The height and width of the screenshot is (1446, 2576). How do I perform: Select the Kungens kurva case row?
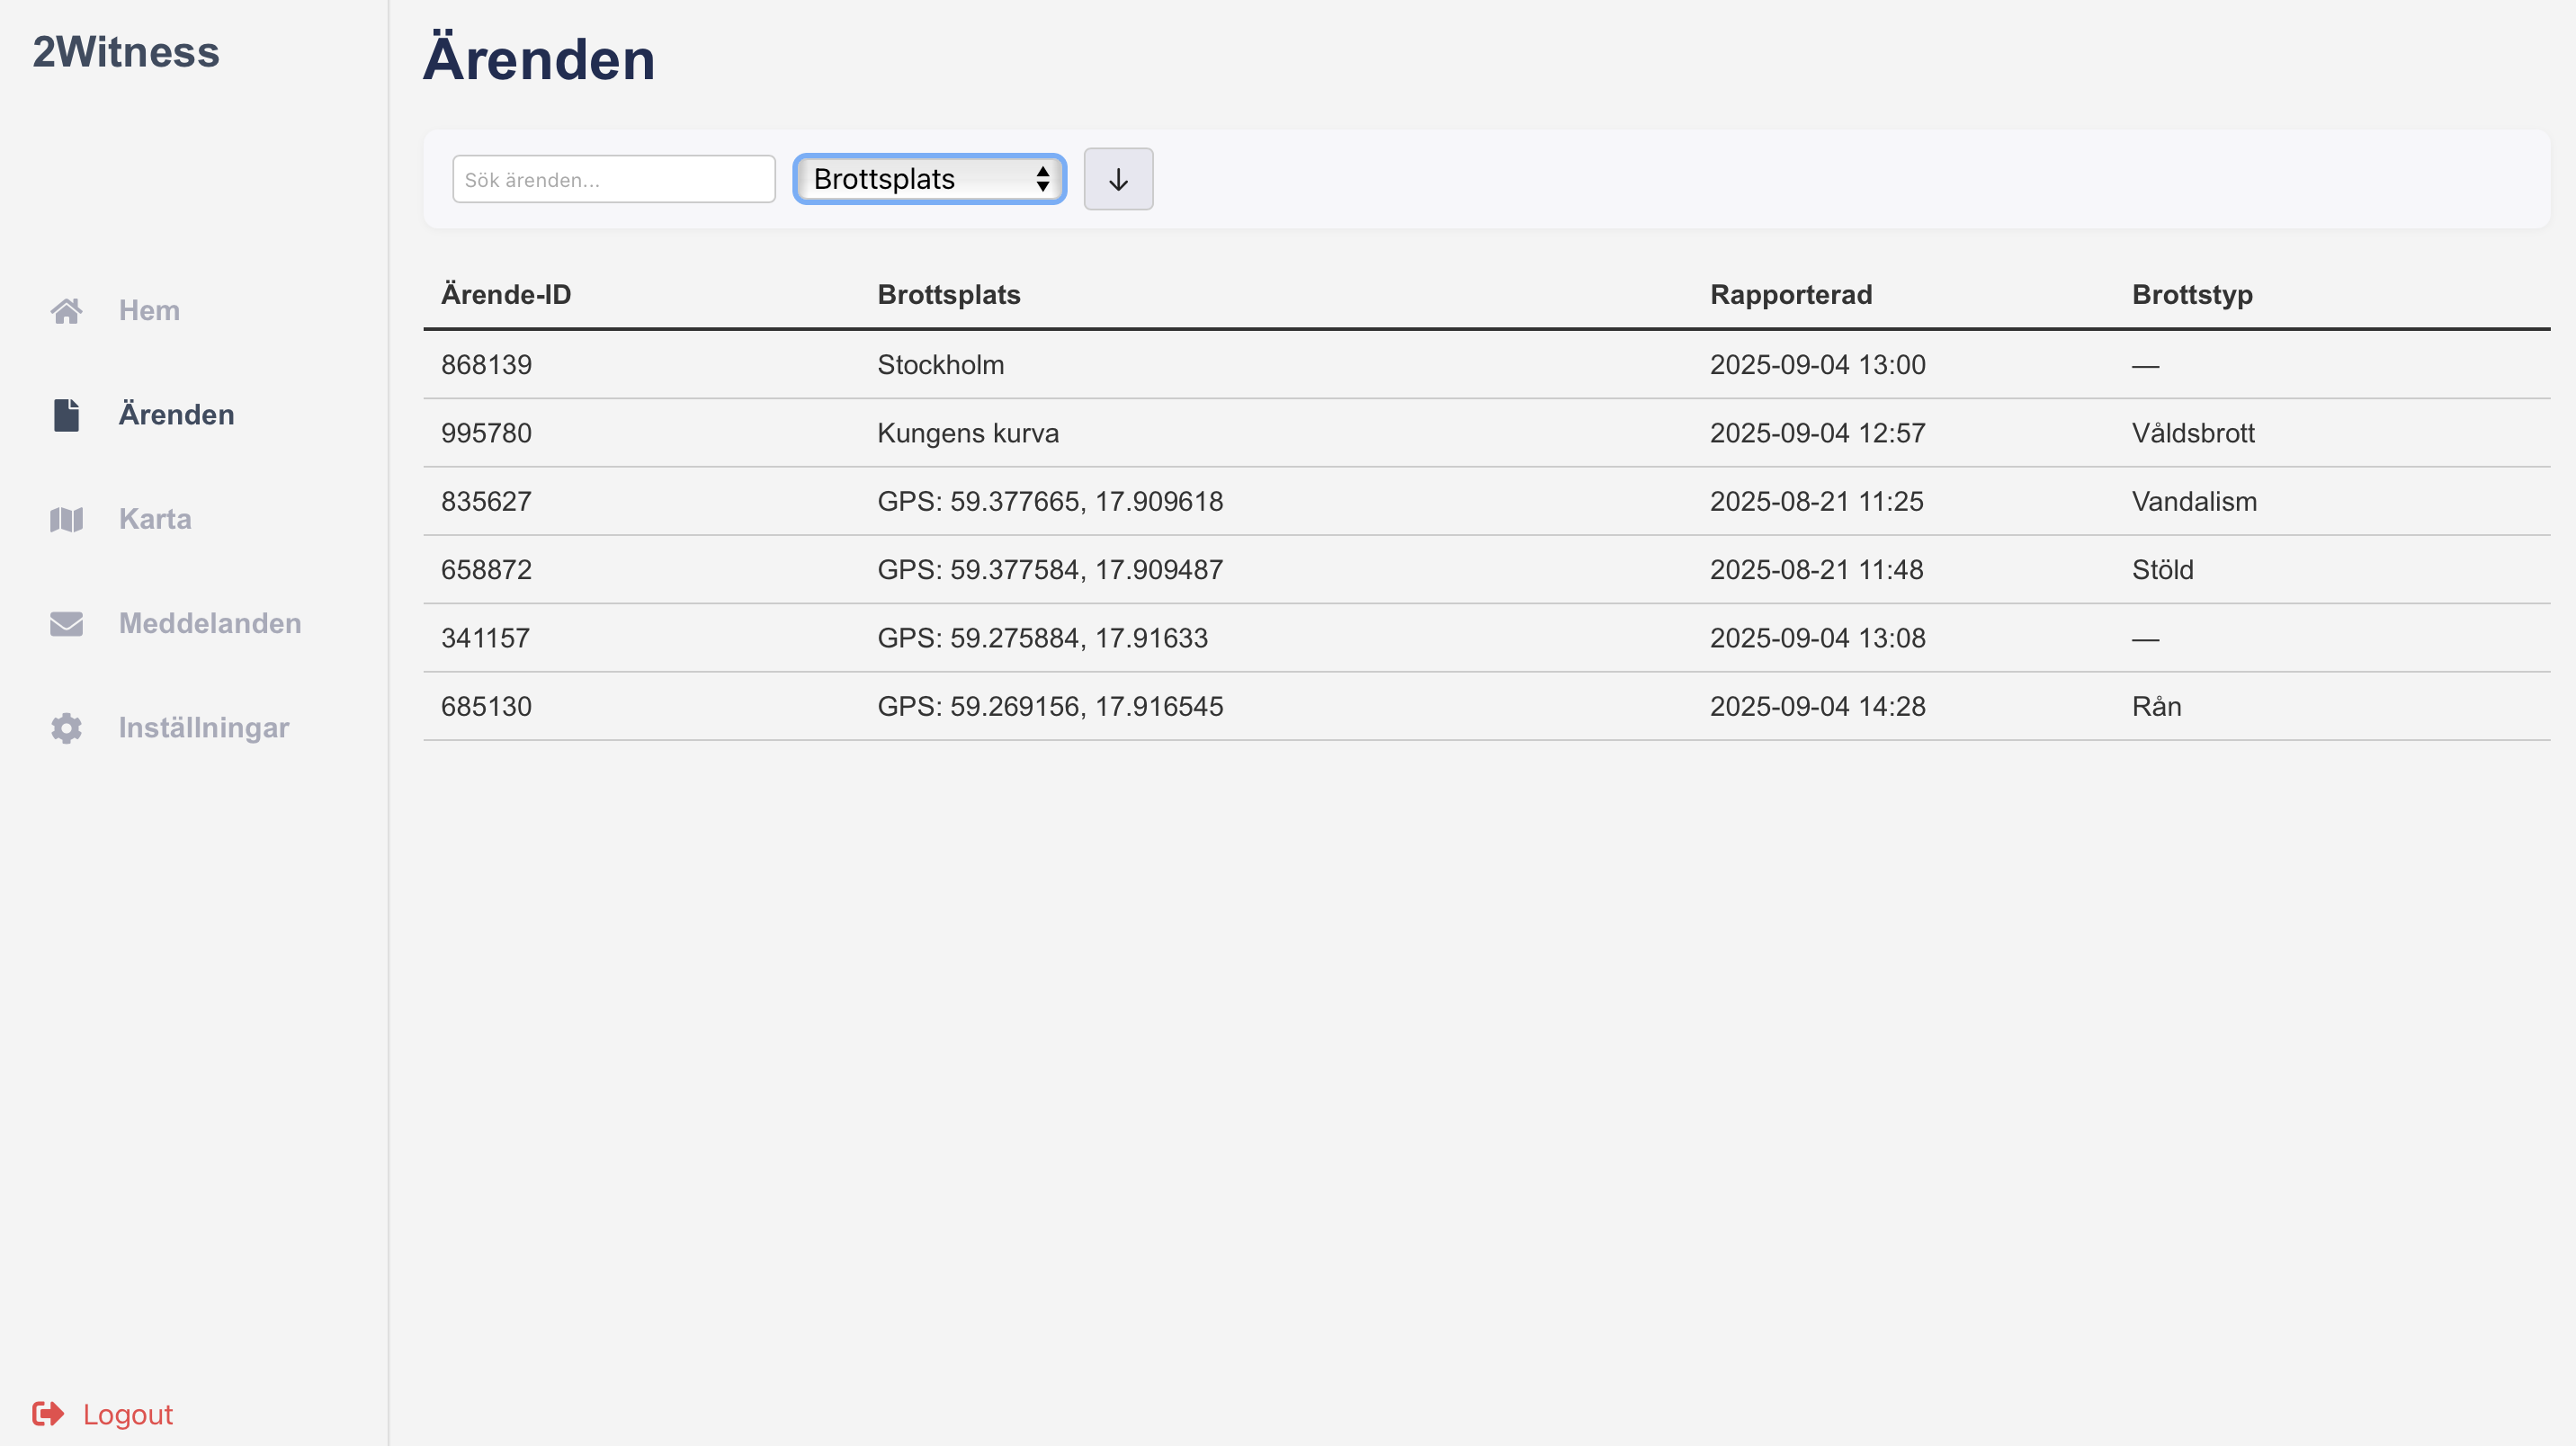[967, 433]
